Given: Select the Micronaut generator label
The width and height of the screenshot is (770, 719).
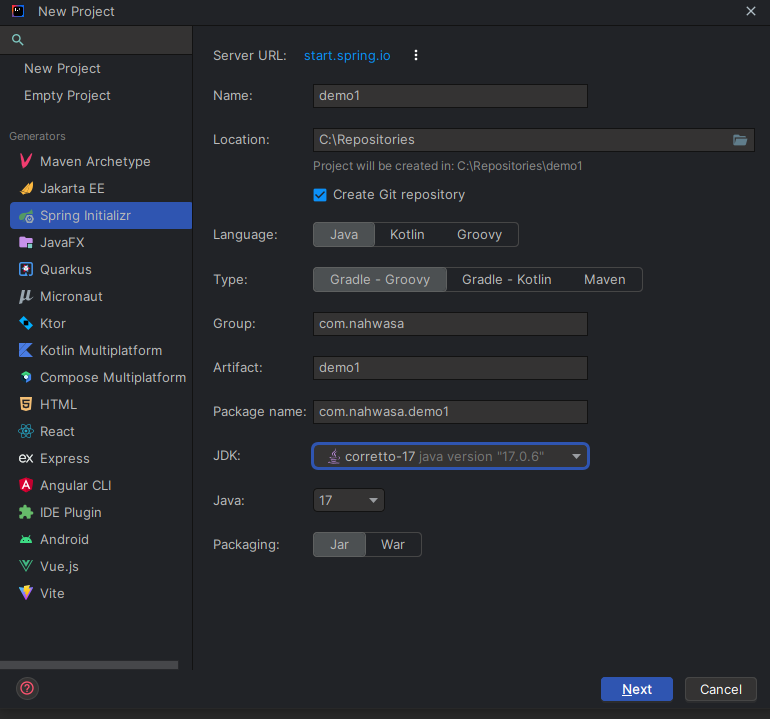Looking at the screenshot, I should click(x=71, y=297).
